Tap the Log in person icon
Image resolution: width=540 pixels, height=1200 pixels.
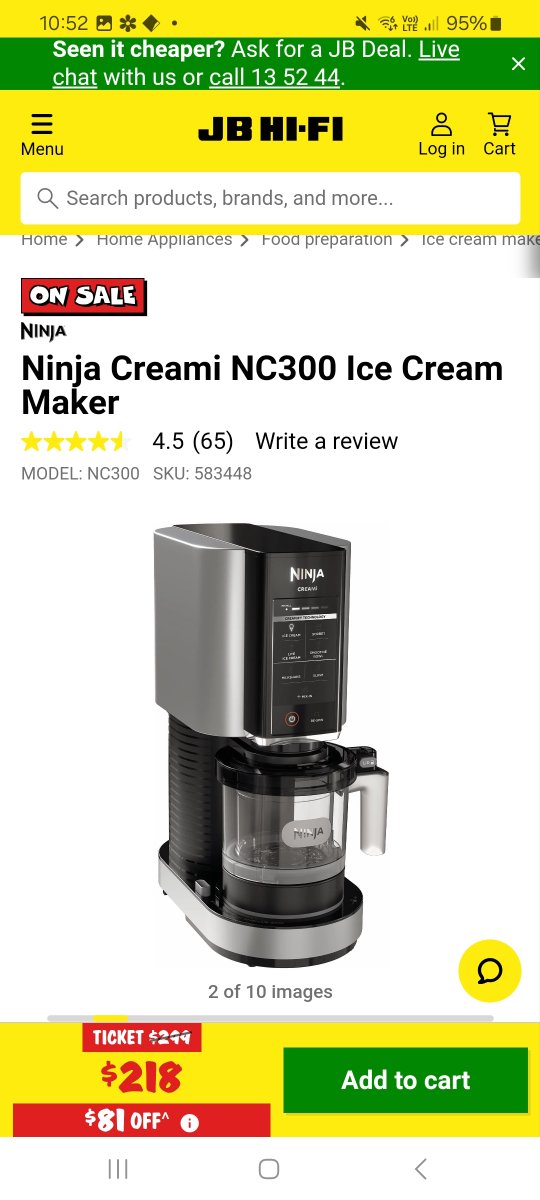[x=441, y=124]
